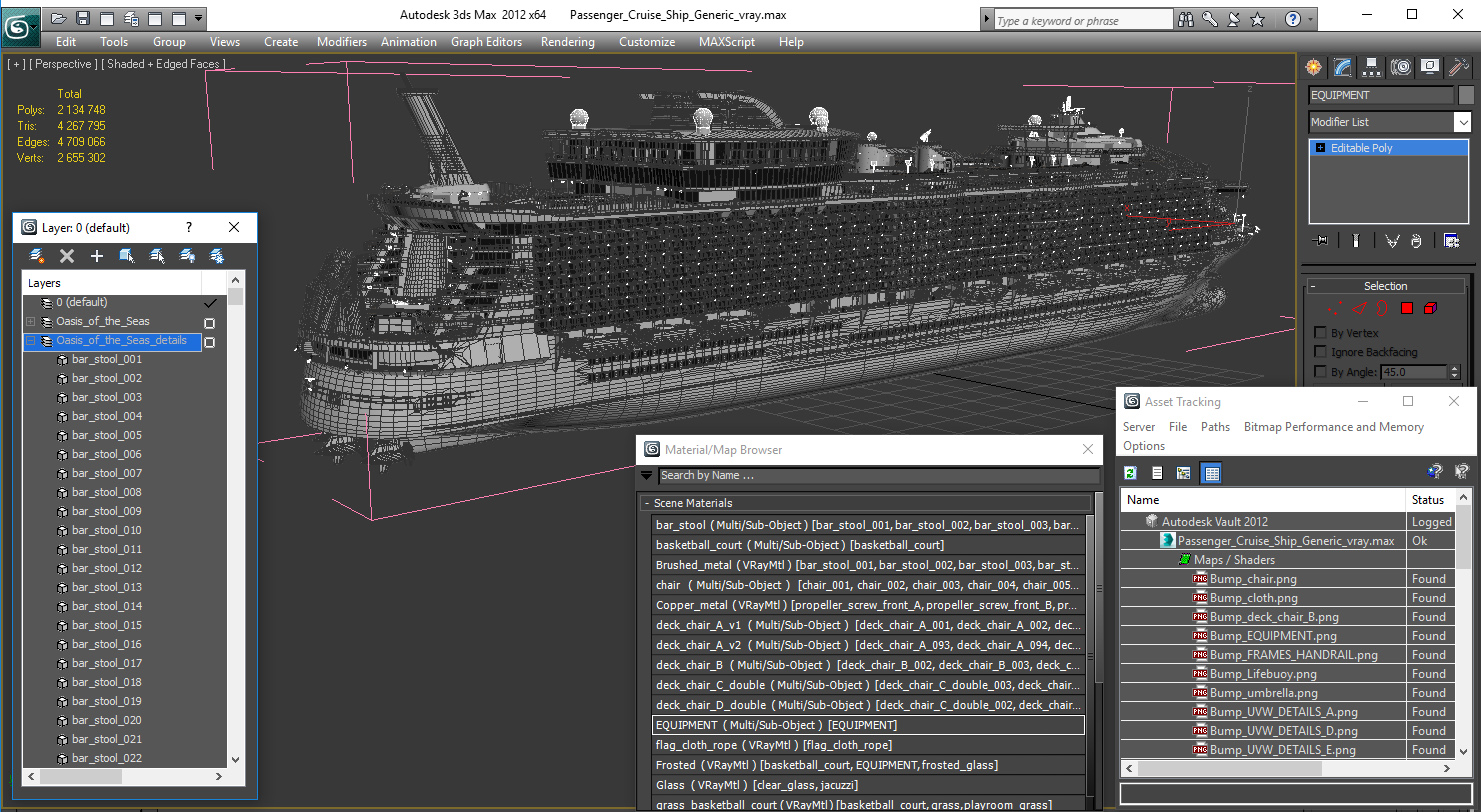Open the Display command panel tab
The height and width of the screenshot is (812, 1481).
pyautogui.click(x=1429, y=67)
